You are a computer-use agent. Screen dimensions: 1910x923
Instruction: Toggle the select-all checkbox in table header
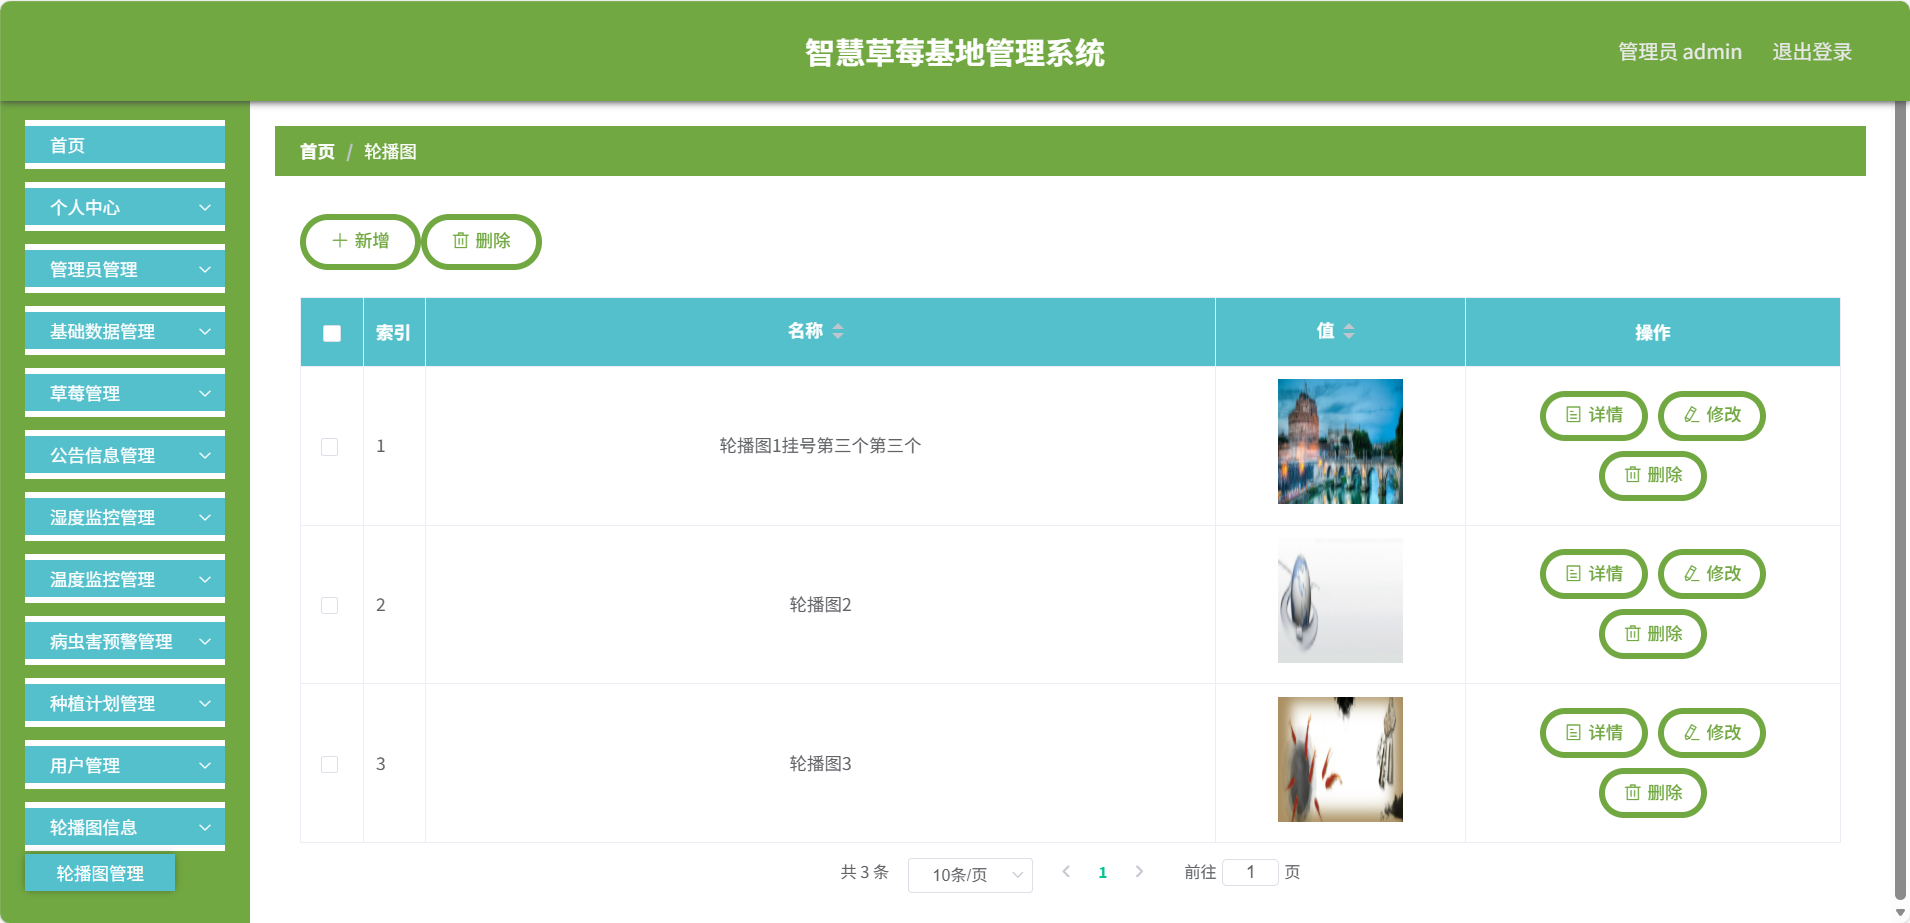[332, 333]
